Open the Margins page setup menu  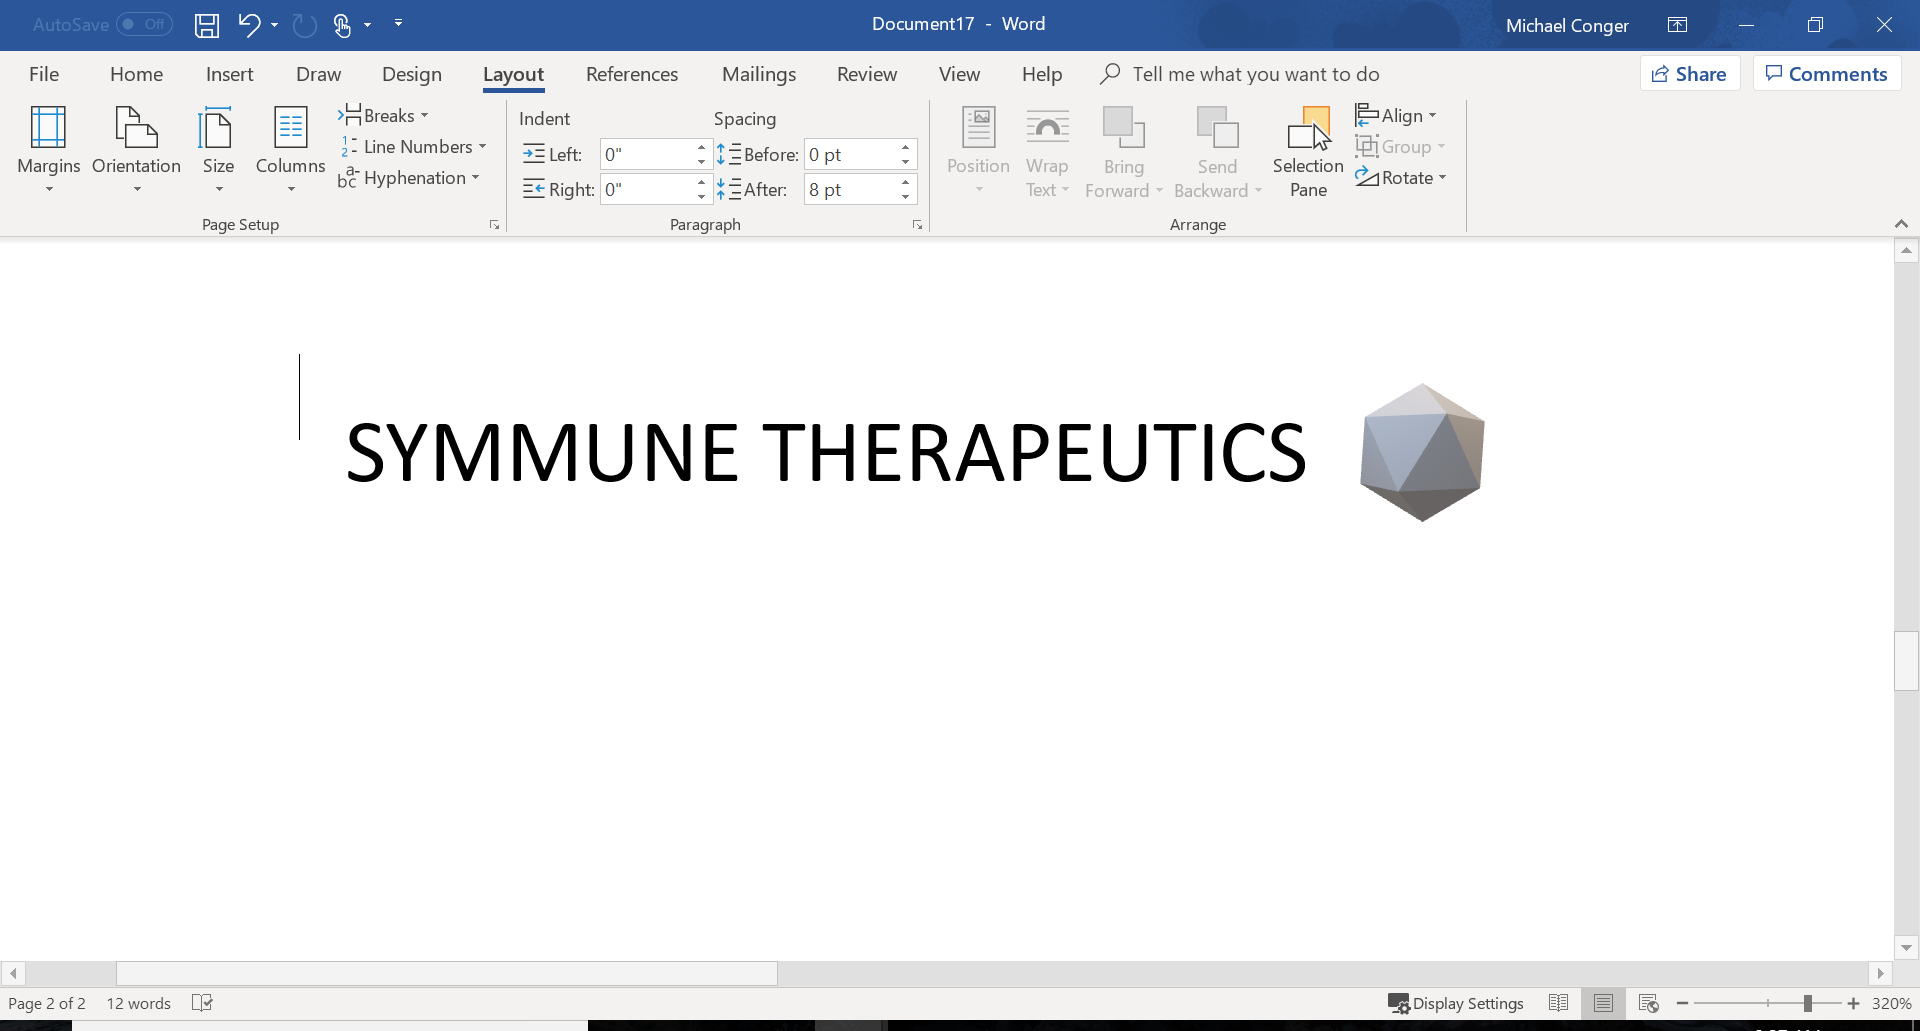(48, 149)
